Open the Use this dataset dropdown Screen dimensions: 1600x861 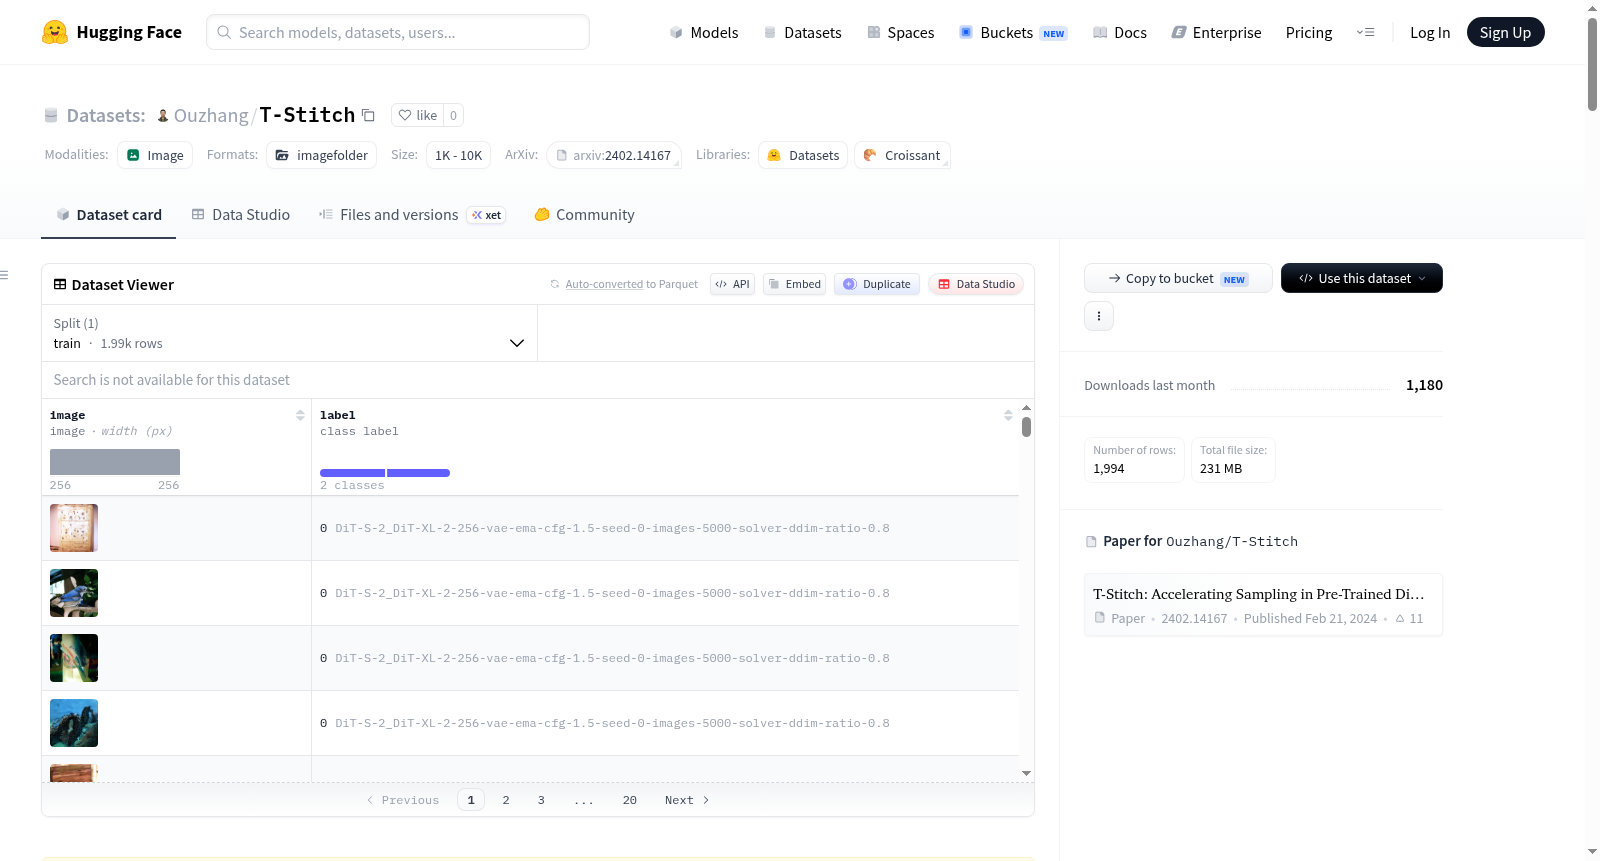(1362, 278)
